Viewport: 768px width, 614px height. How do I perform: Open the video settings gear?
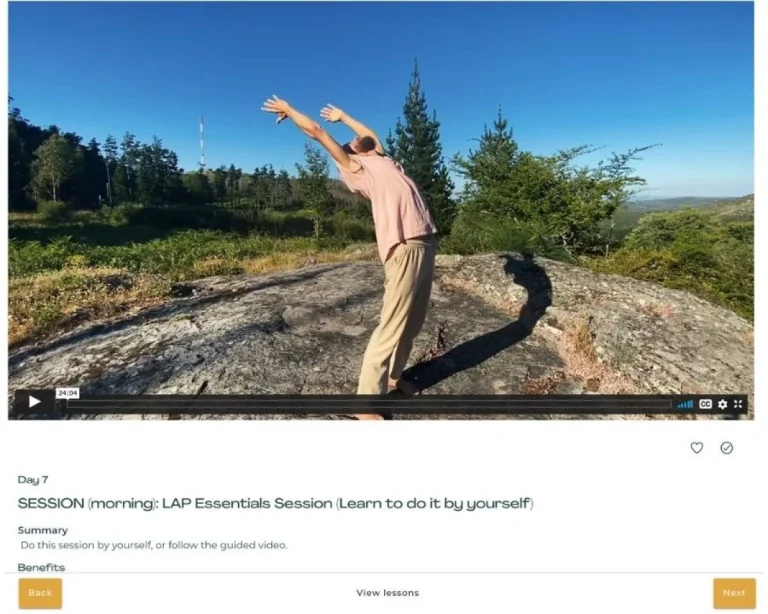(722, 404)
